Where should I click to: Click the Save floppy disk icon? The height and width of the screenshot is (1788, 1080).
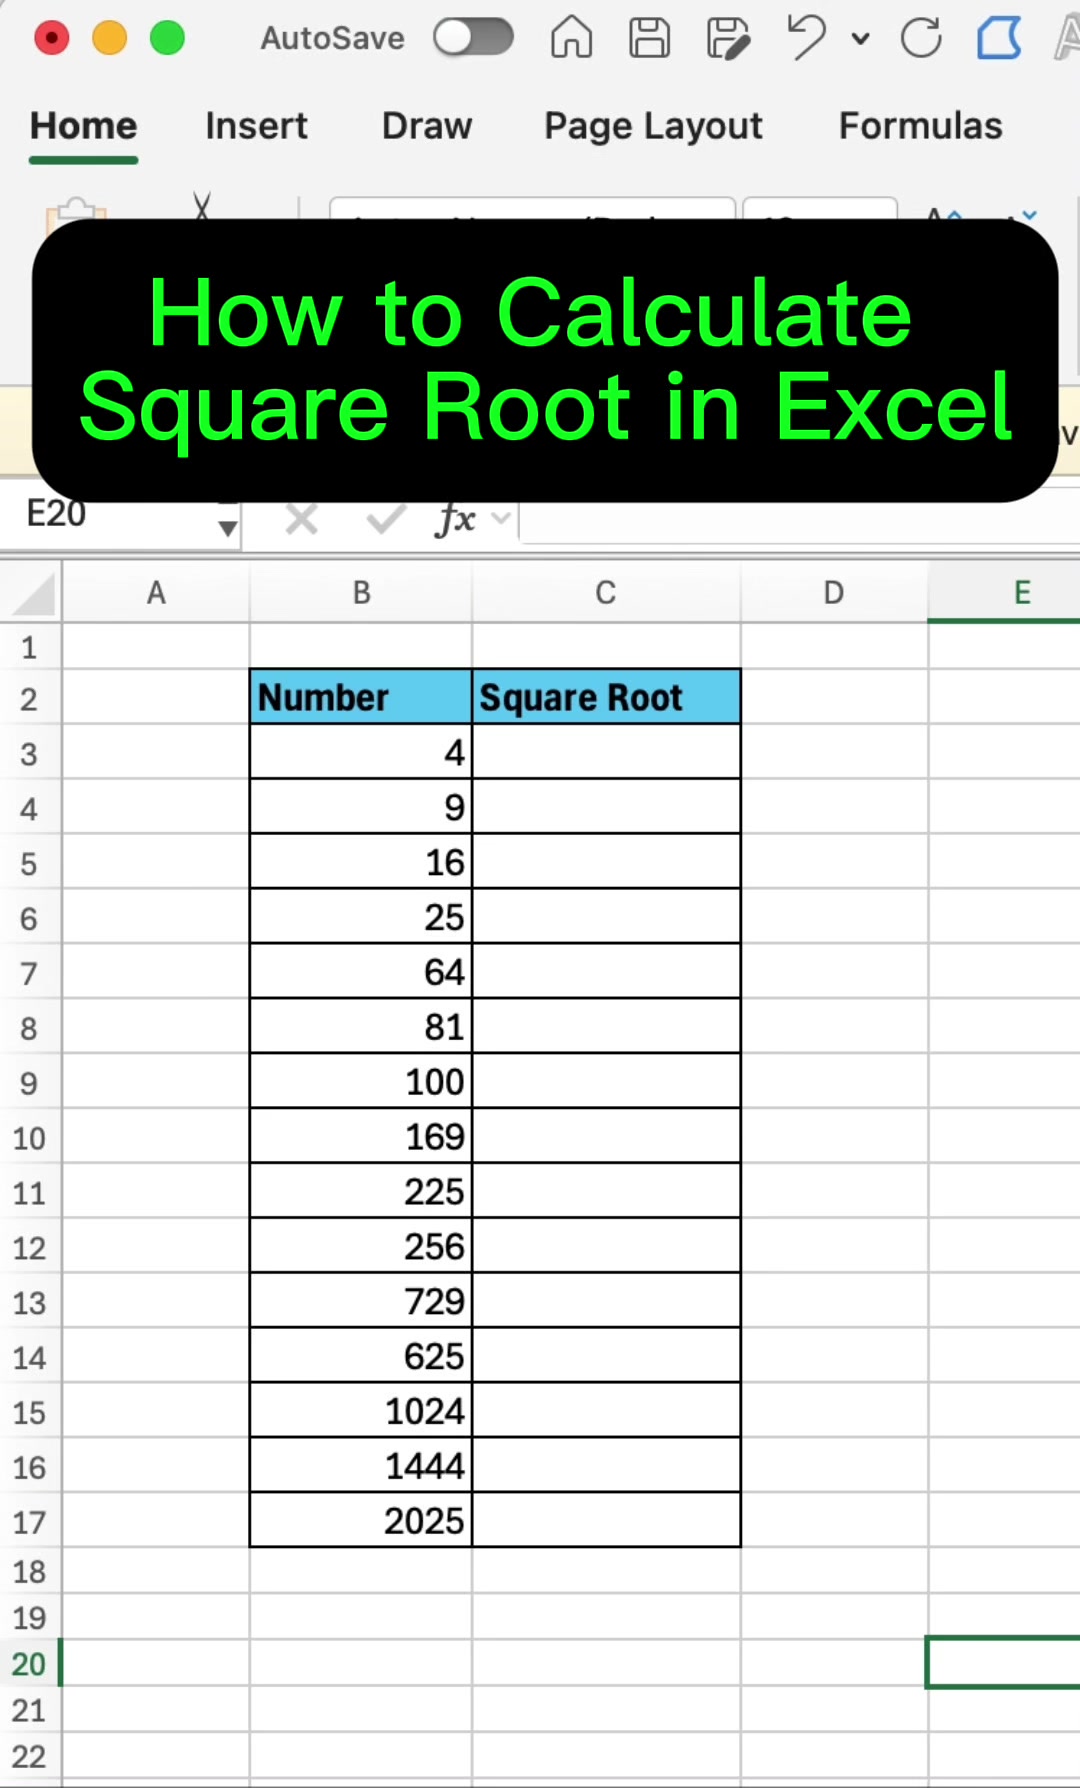click(x=649, y=38)
